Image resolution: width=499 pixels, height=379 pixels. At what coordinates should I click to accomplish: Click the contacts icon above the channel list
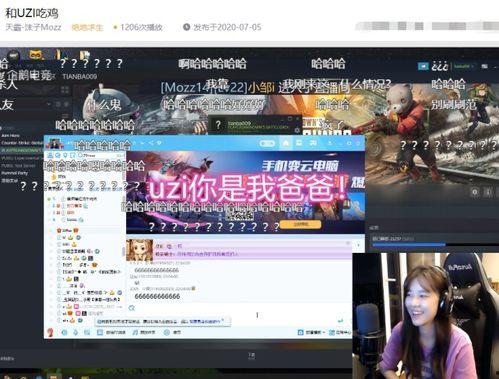pos(50,155)
